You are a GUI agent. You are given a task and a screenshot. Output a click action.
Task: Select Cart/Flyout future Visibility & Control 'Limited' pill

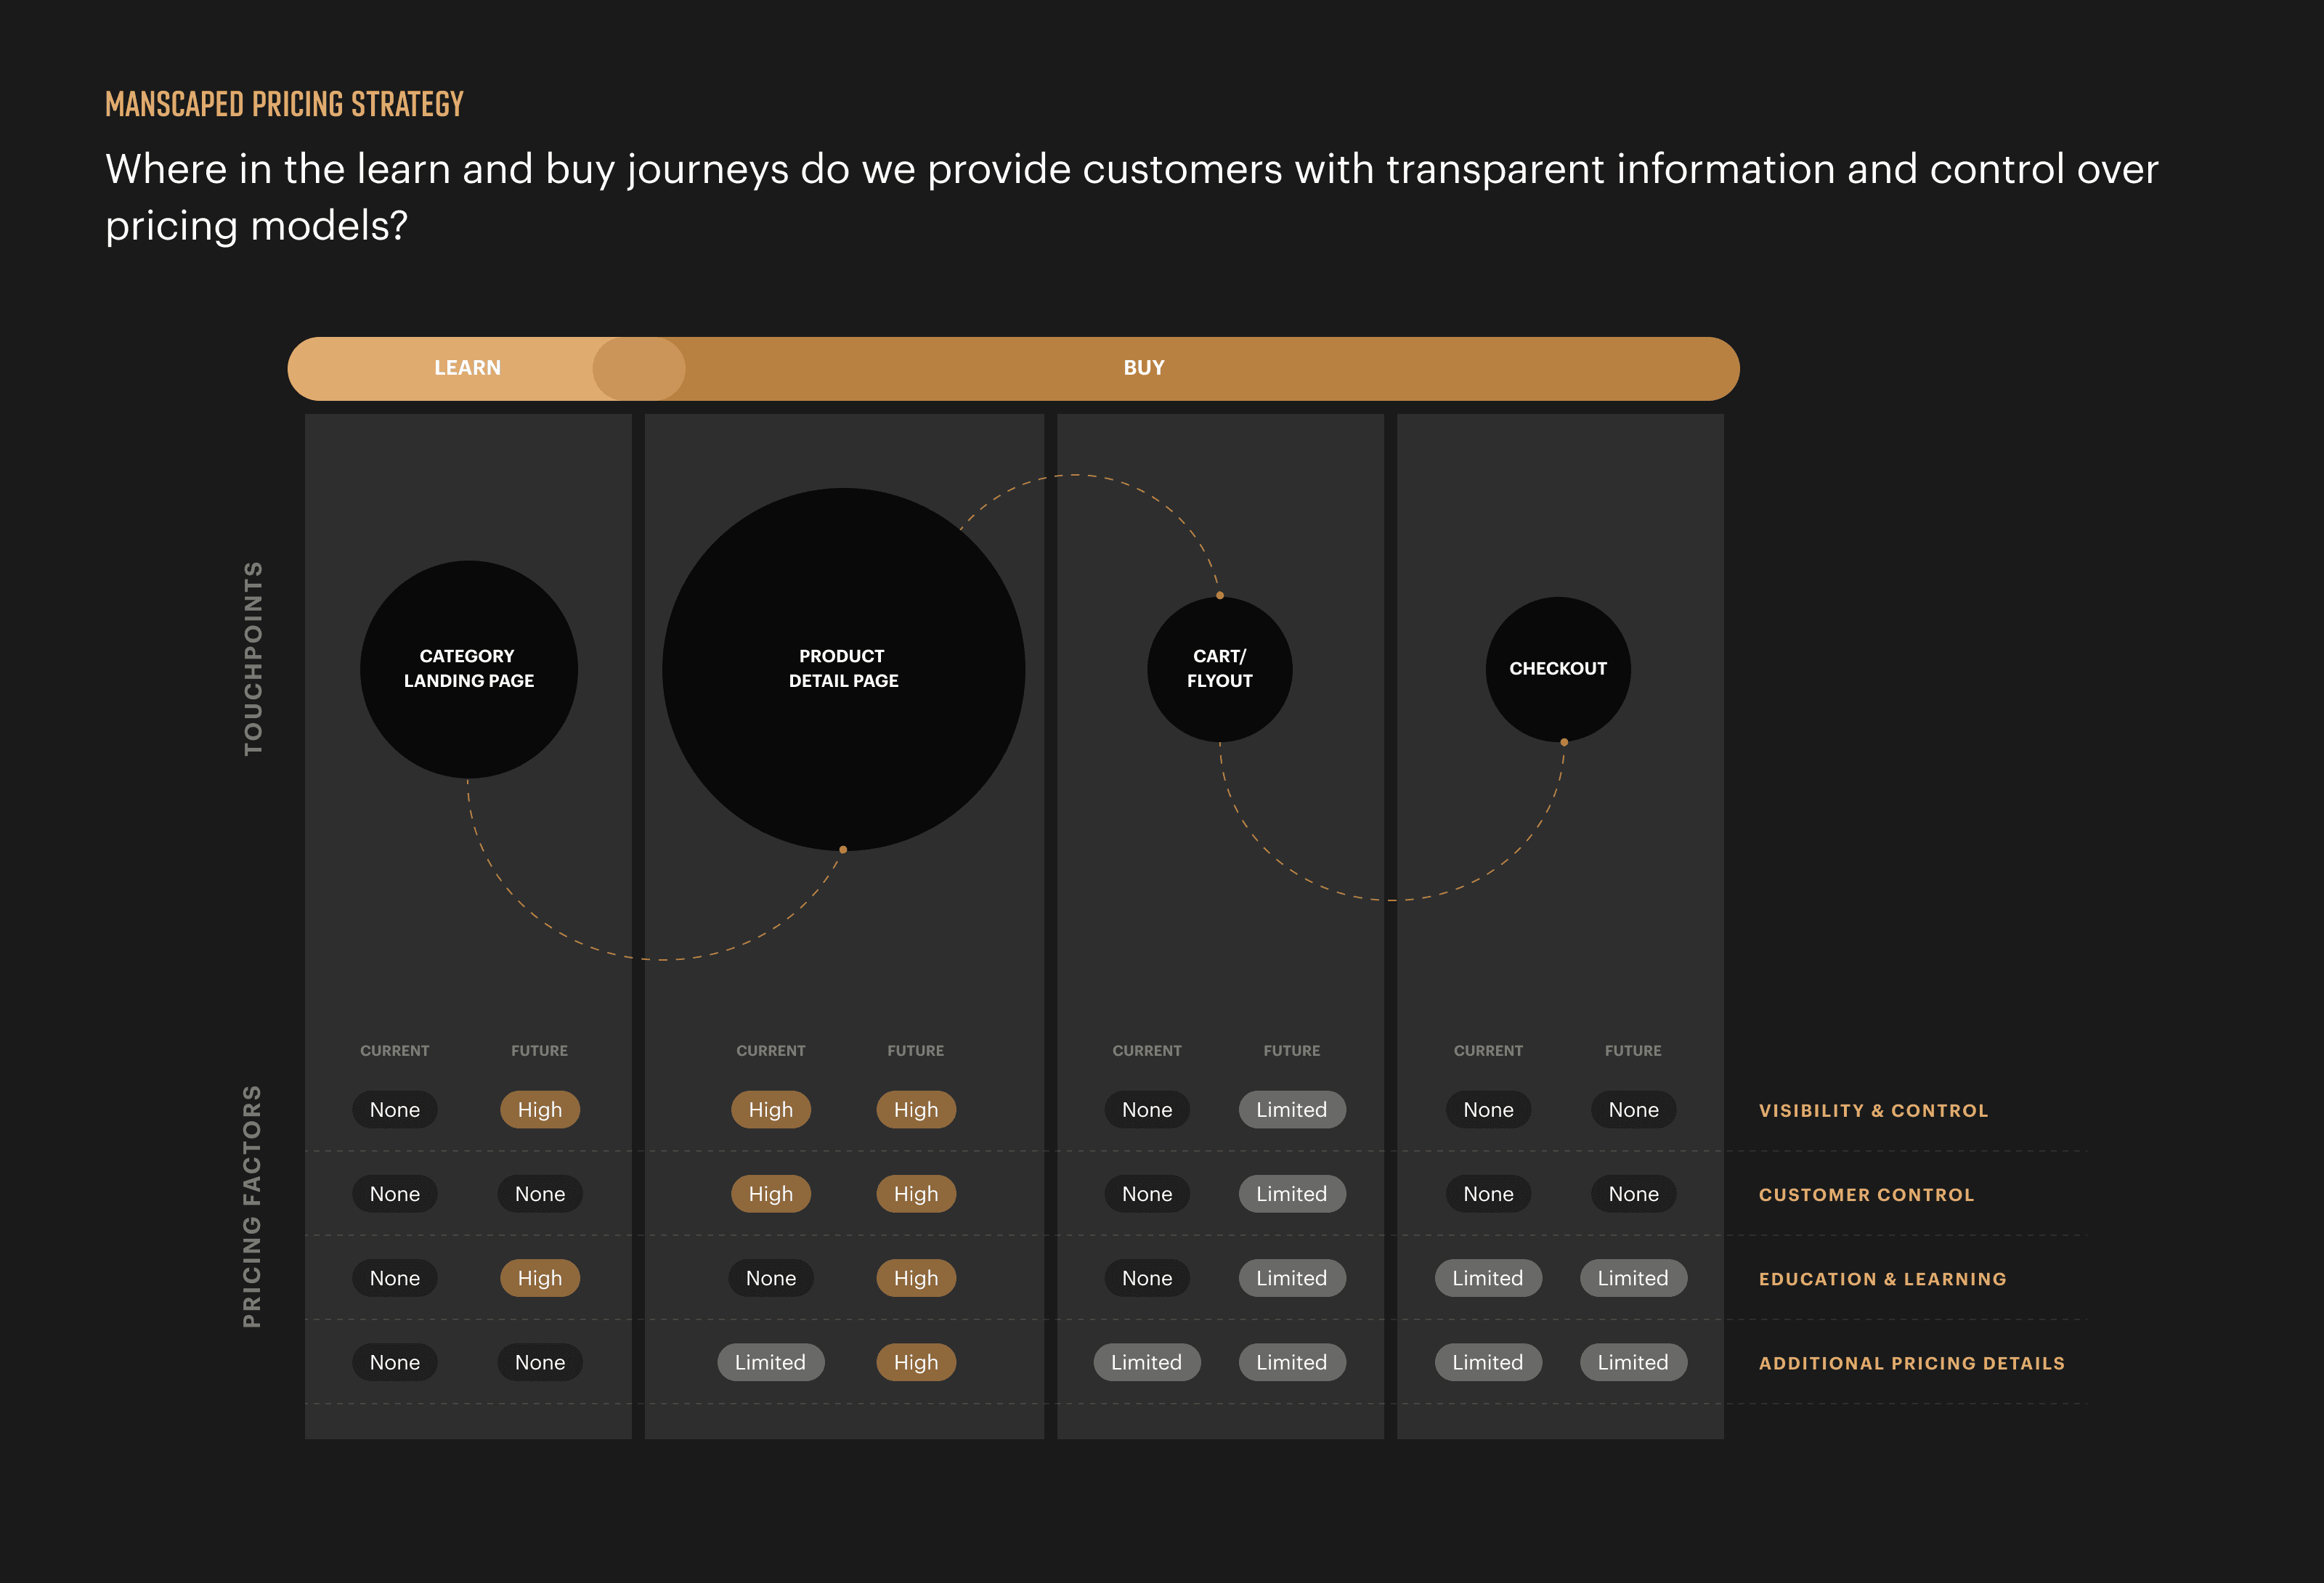1292,1109
